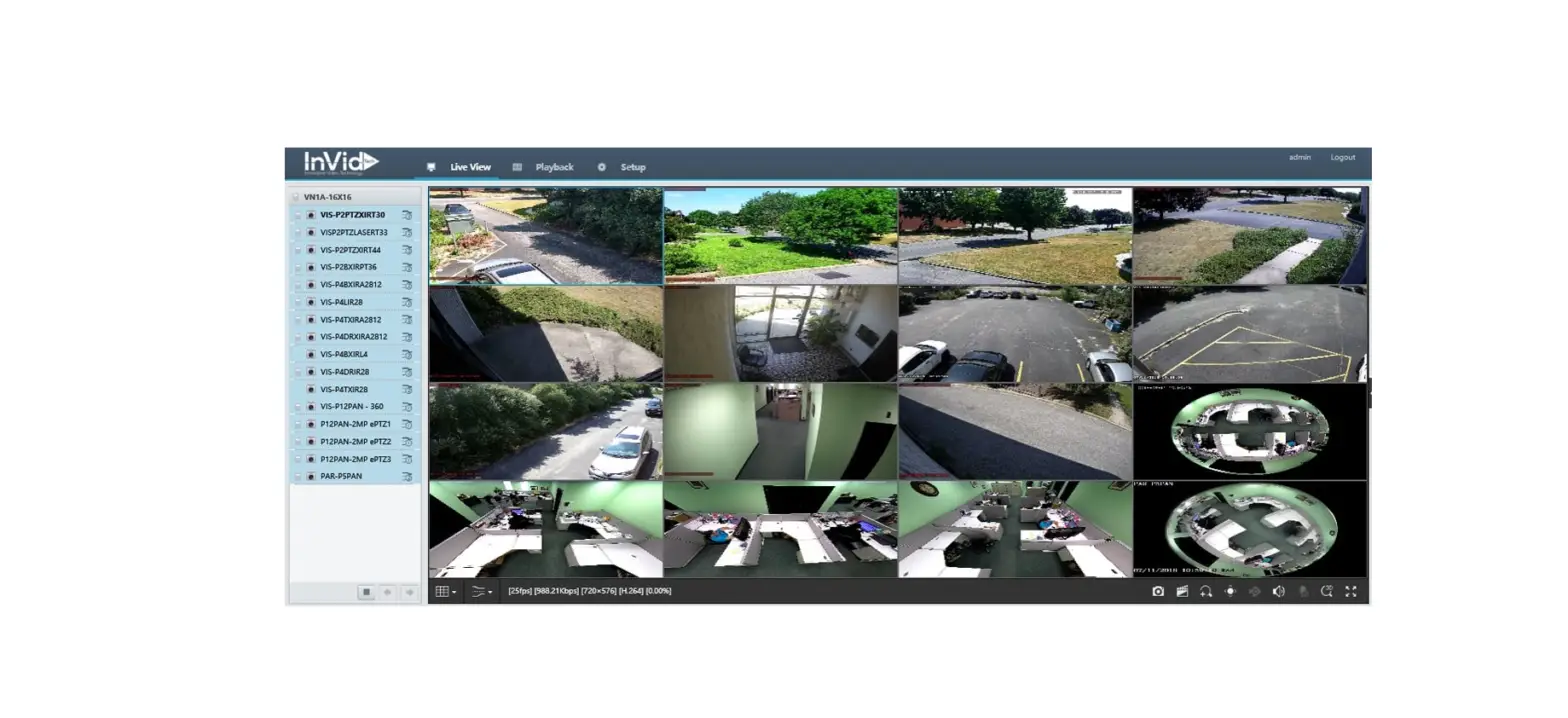The width and height of the screenshot is (1568, 718).
Task: Open the stream type dropdown
Action: click(x=482, y=591)
